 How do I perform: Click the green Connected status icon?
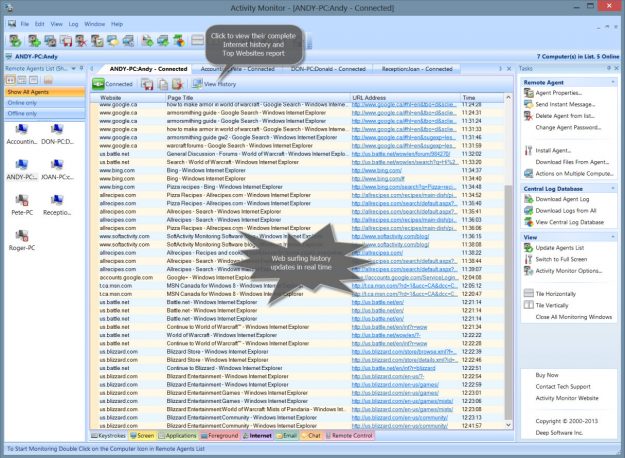(x=98, y=84)
